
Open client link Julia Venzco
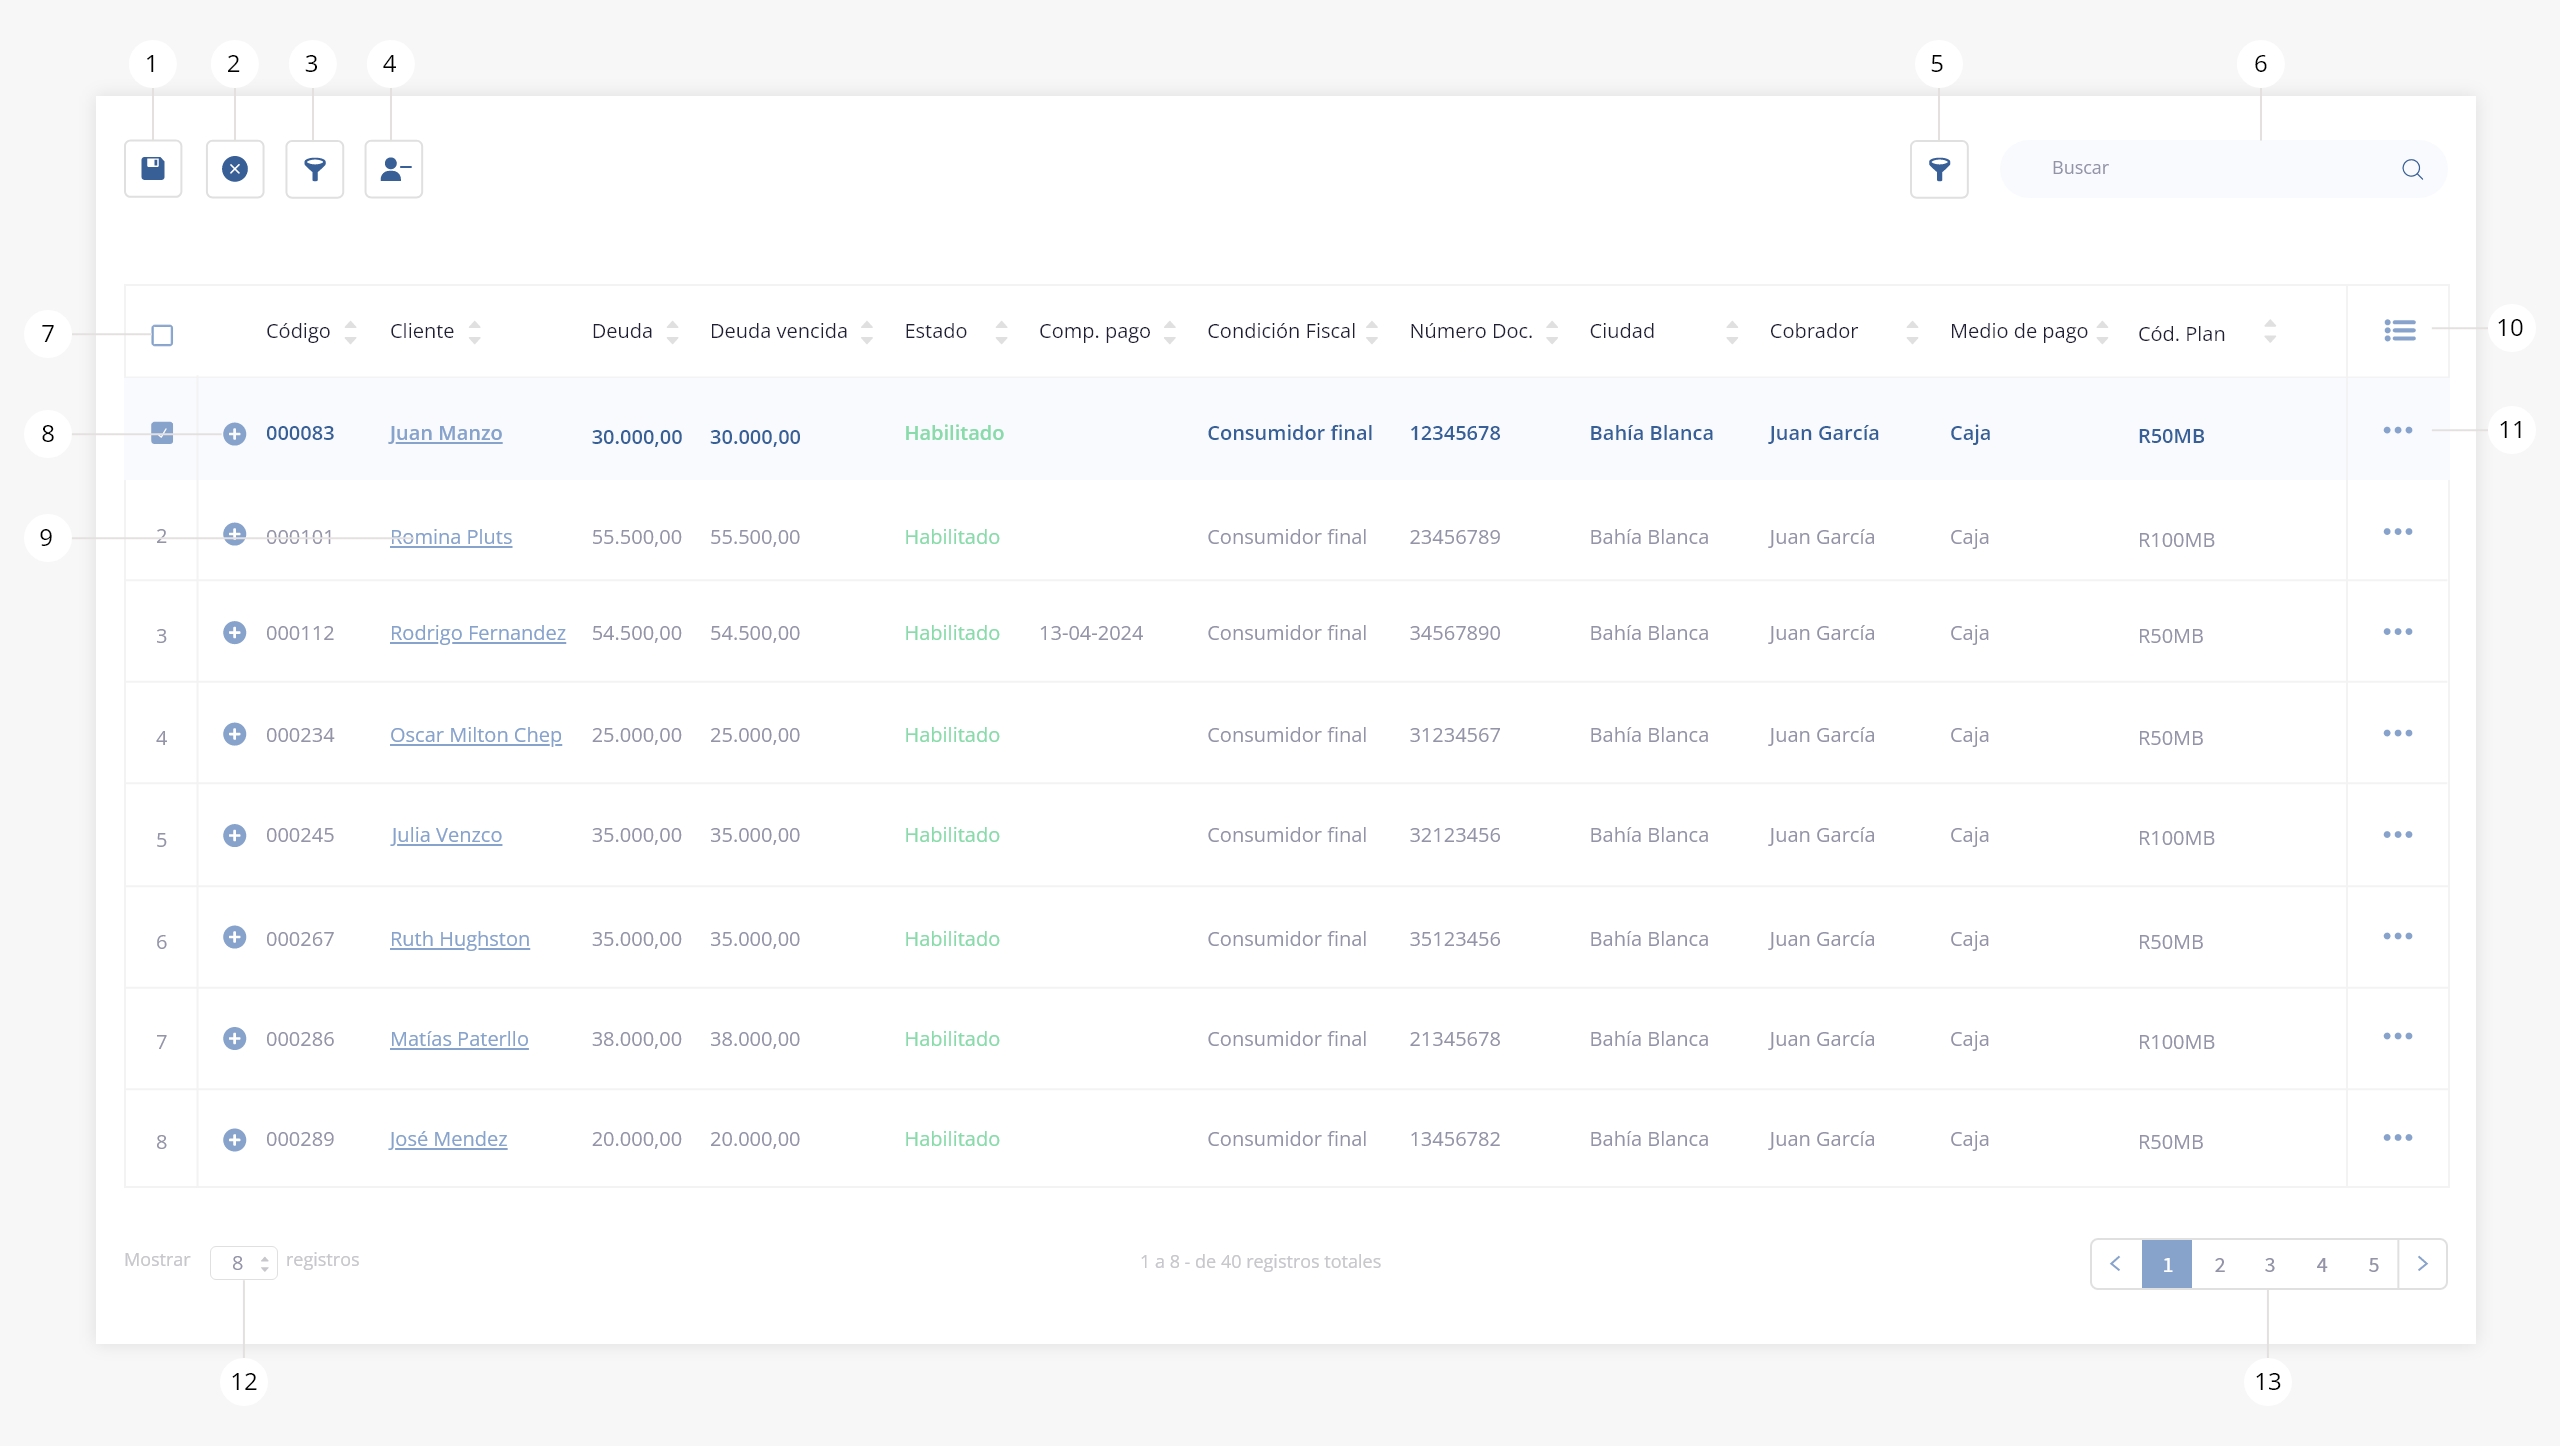coord(446,835)
